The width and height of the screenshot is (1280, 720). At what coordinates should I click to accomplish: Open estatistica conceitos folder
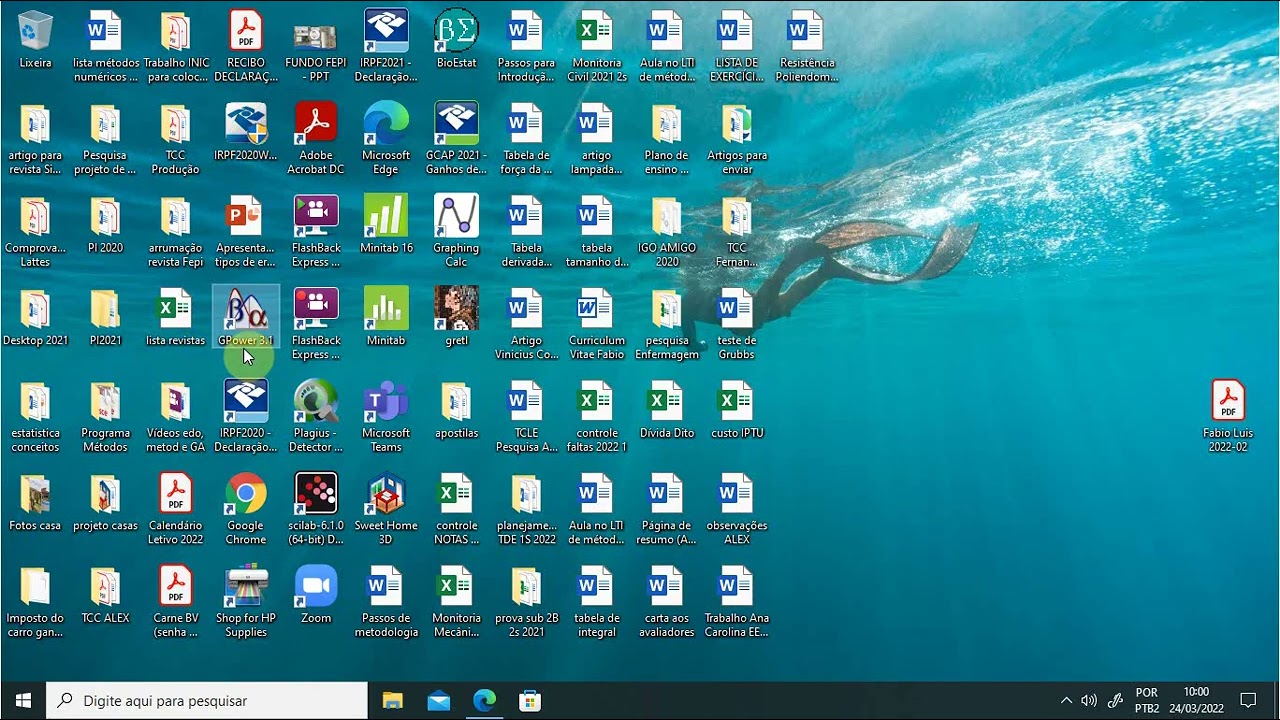point(35,417)
